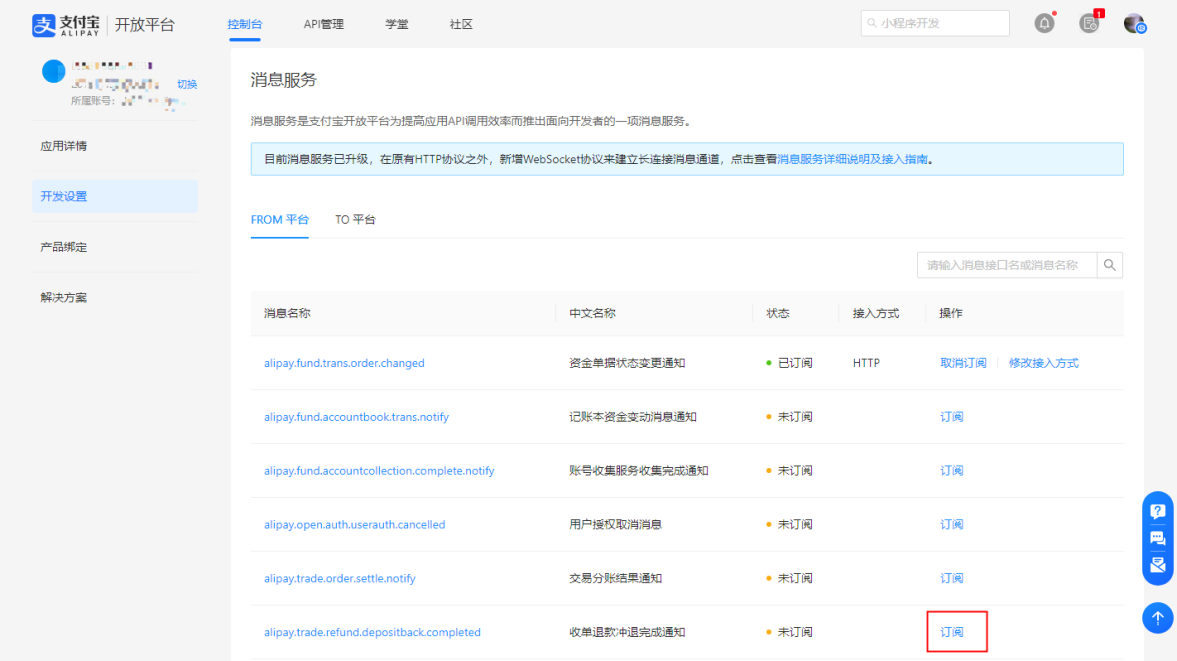This screenshot has width=1177, height=661.
Task: Click the 消息名称 column header
Action: 287,314
